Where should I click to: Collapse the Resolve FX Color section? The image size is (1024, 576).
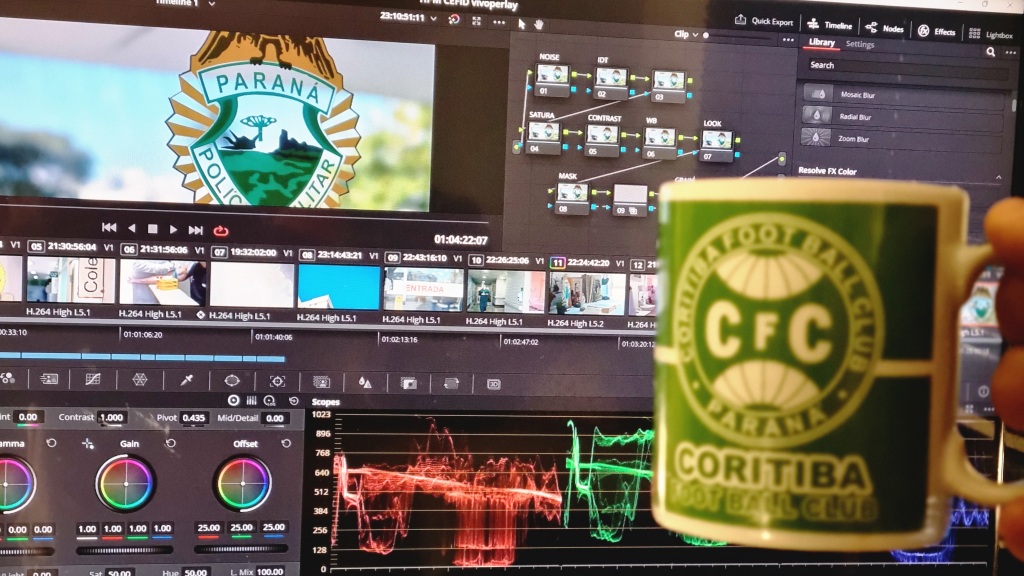click(x=999, y=178)
